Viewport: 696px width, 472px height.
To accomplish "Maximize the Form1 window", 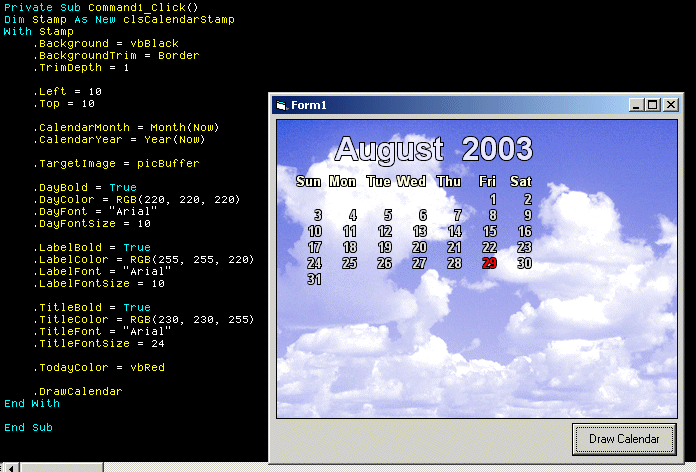I will point(653,105).
